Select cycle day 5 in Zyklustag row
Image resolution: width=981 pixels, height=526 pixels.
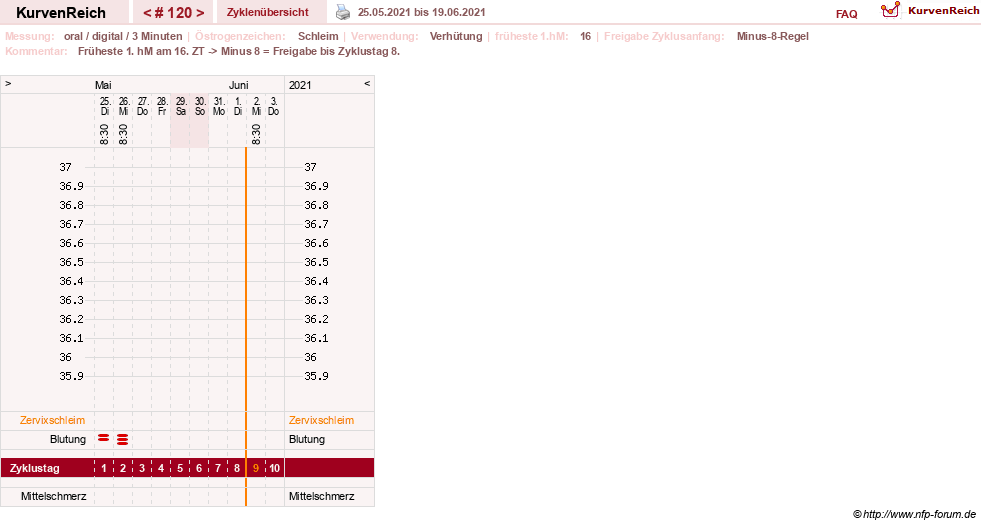[x=180, y=468]
